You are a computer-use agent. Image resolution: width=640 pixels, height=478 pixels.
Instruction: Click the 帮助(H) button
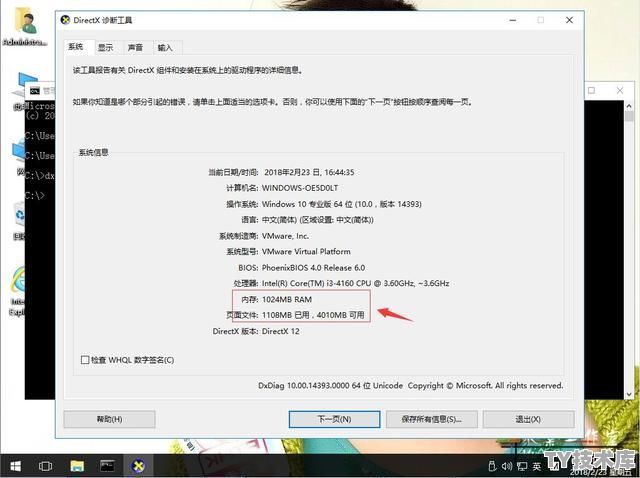coord(109,419)
